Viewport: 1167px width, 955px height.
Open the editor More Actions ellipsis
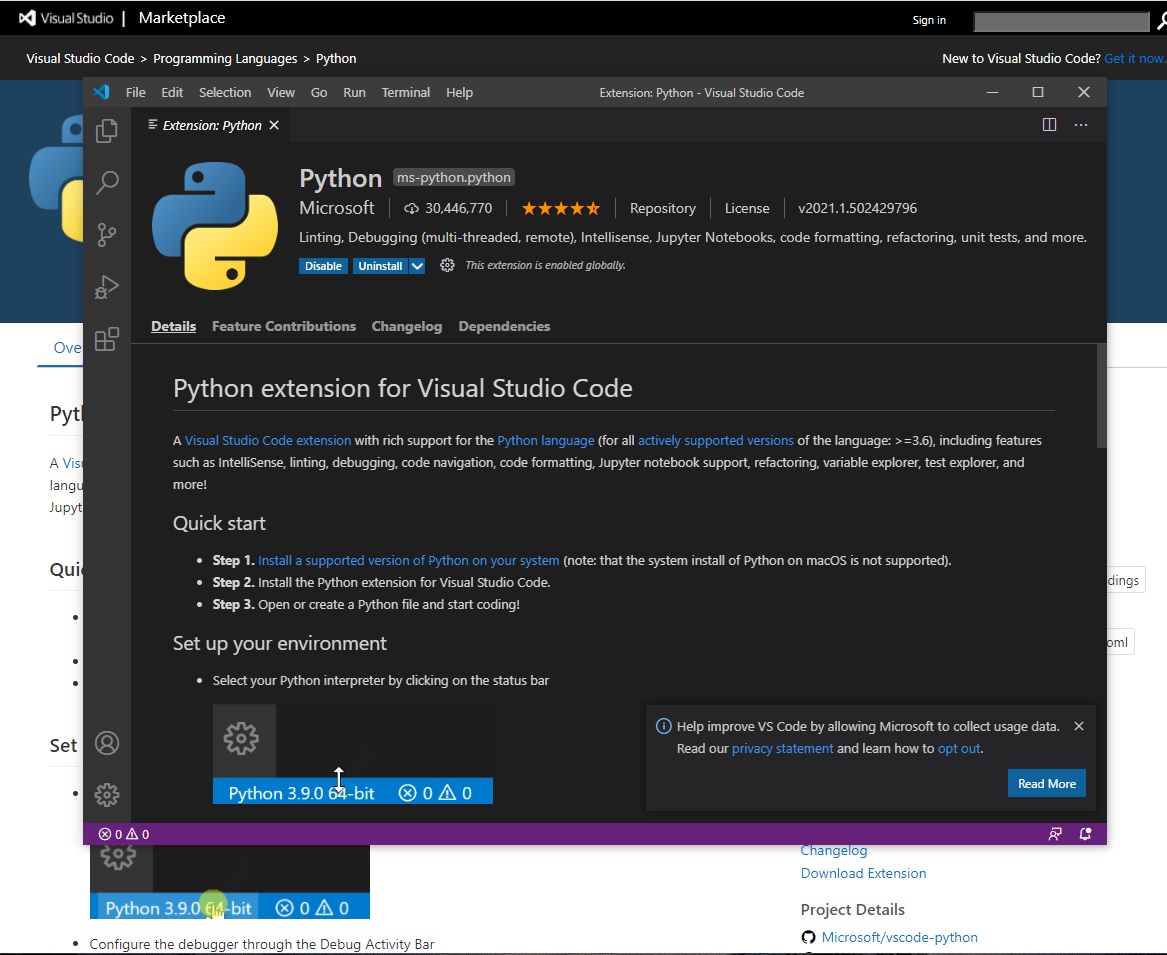pos(1081,125)
